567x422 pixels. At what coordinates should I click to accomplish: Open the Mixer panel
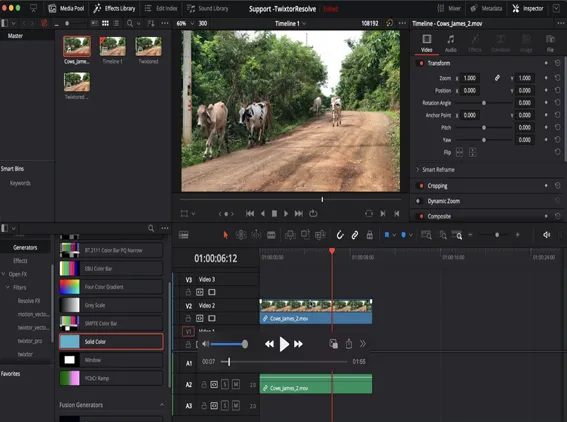[x=449, y=8]
